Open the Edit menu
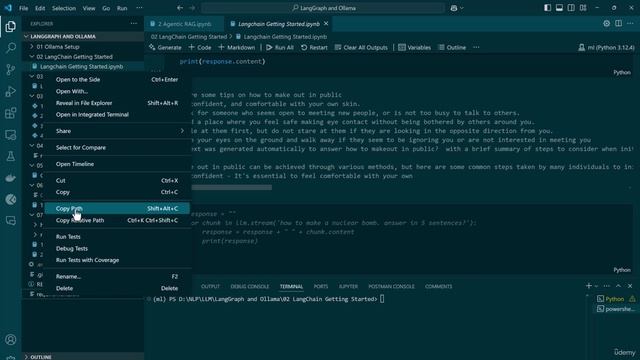The width and height of the screenshot is (640, 360). pos(40,8)
